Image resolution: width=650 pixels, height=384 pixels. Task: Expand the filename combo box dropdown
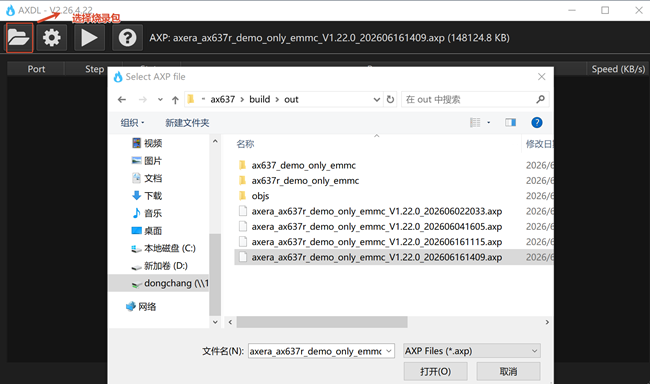389,351
